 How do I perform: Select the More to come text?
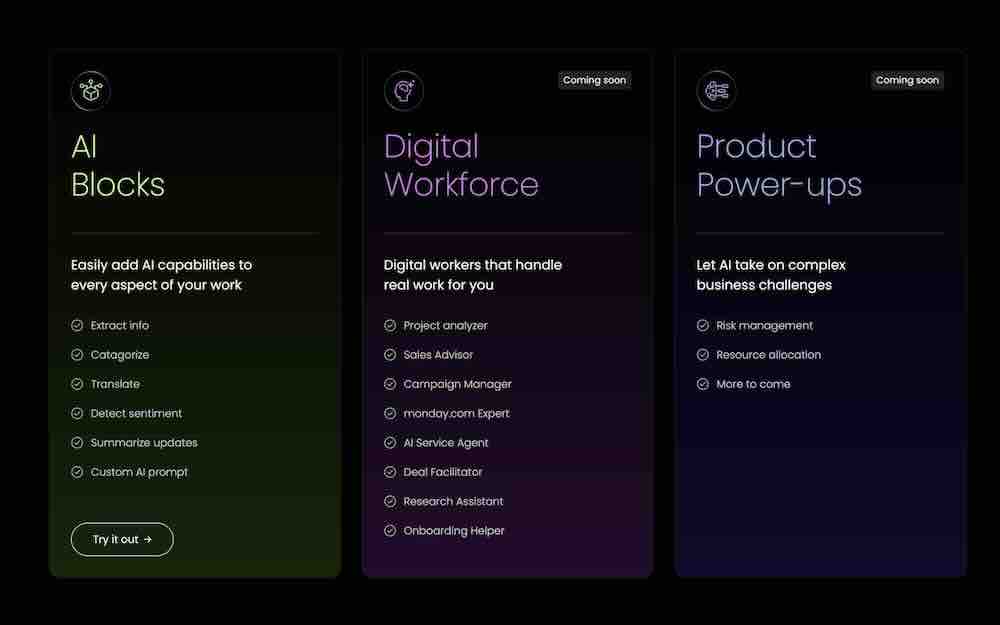click(x=753, y=384)
